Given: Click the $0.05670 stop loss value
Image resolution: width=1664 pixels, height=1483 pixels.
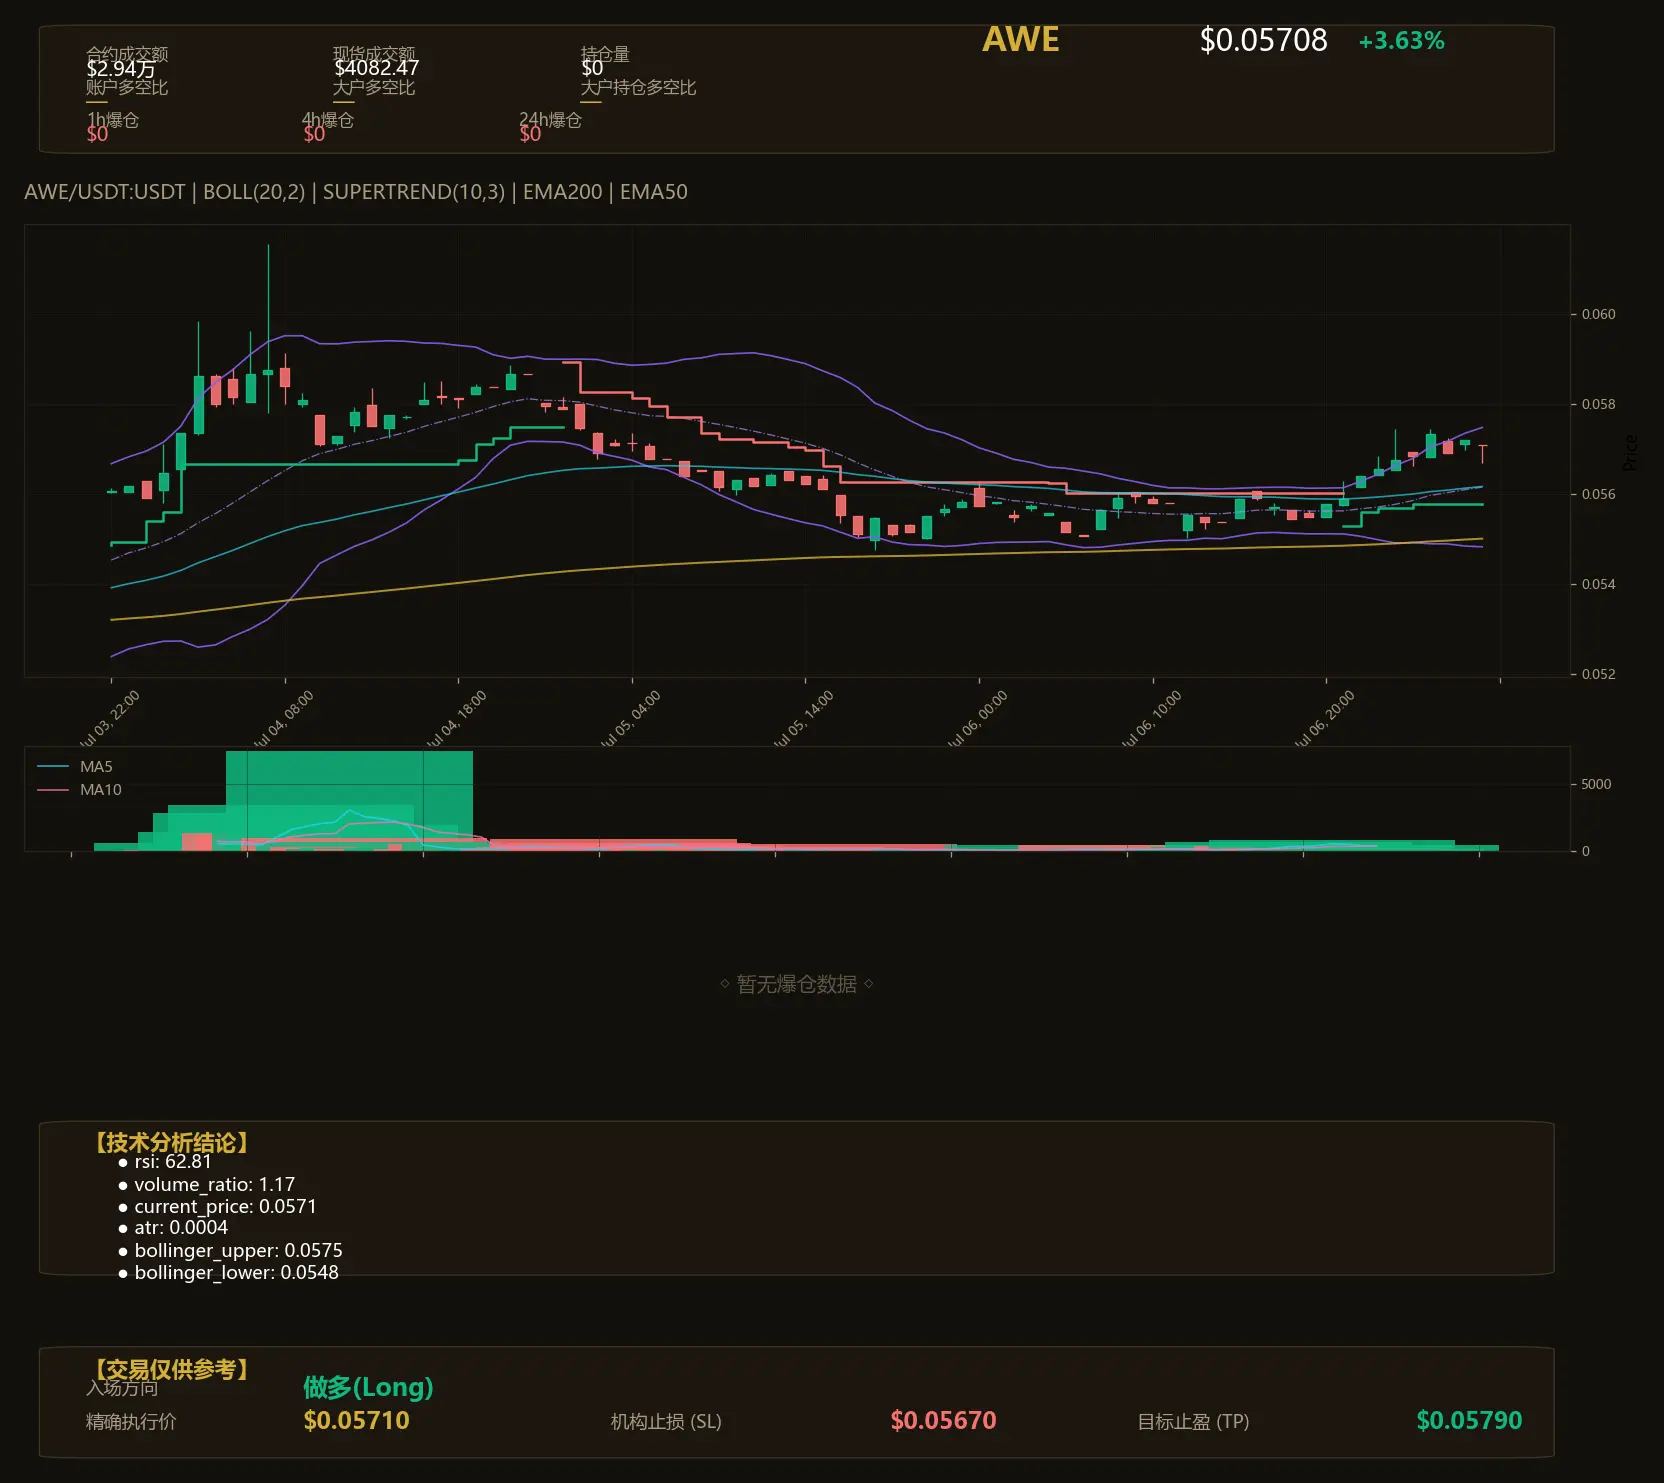Looking at the screenshot, I should click(943, 1420).
